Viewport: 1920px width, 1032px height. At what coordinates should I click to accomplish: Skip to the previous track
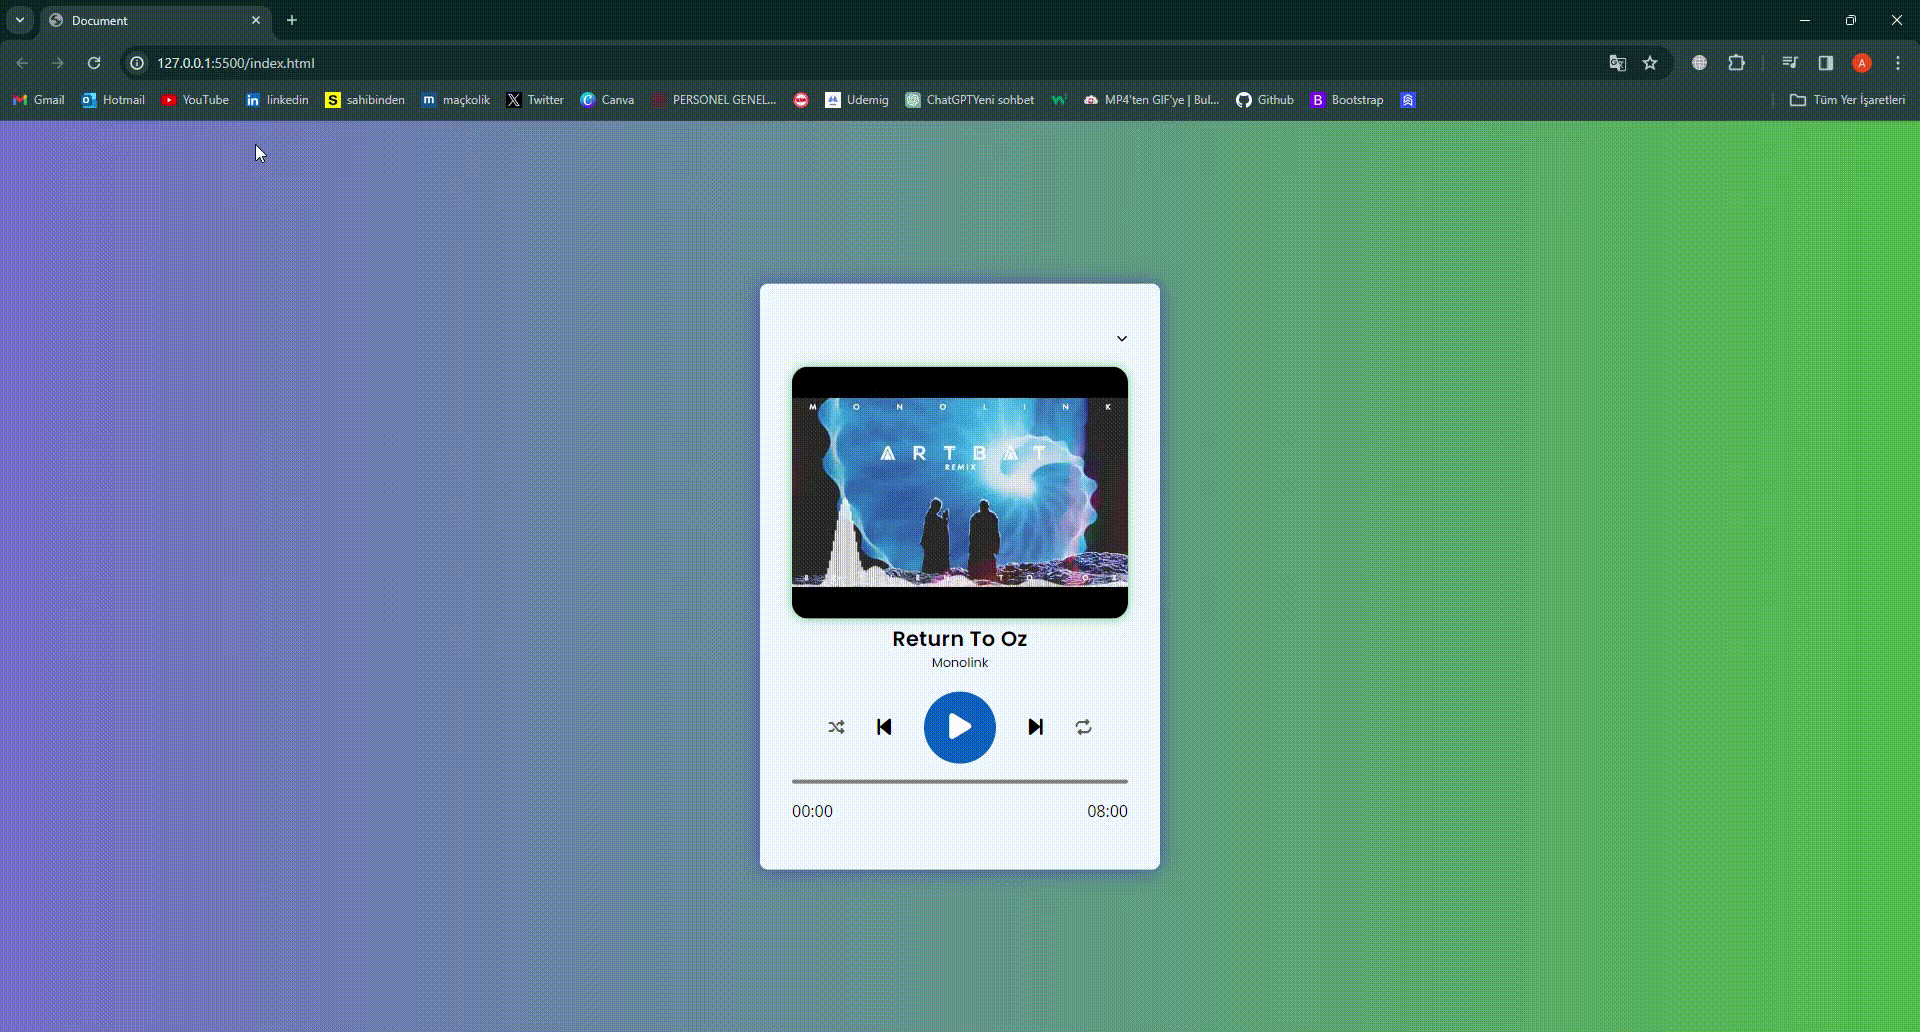884,727
